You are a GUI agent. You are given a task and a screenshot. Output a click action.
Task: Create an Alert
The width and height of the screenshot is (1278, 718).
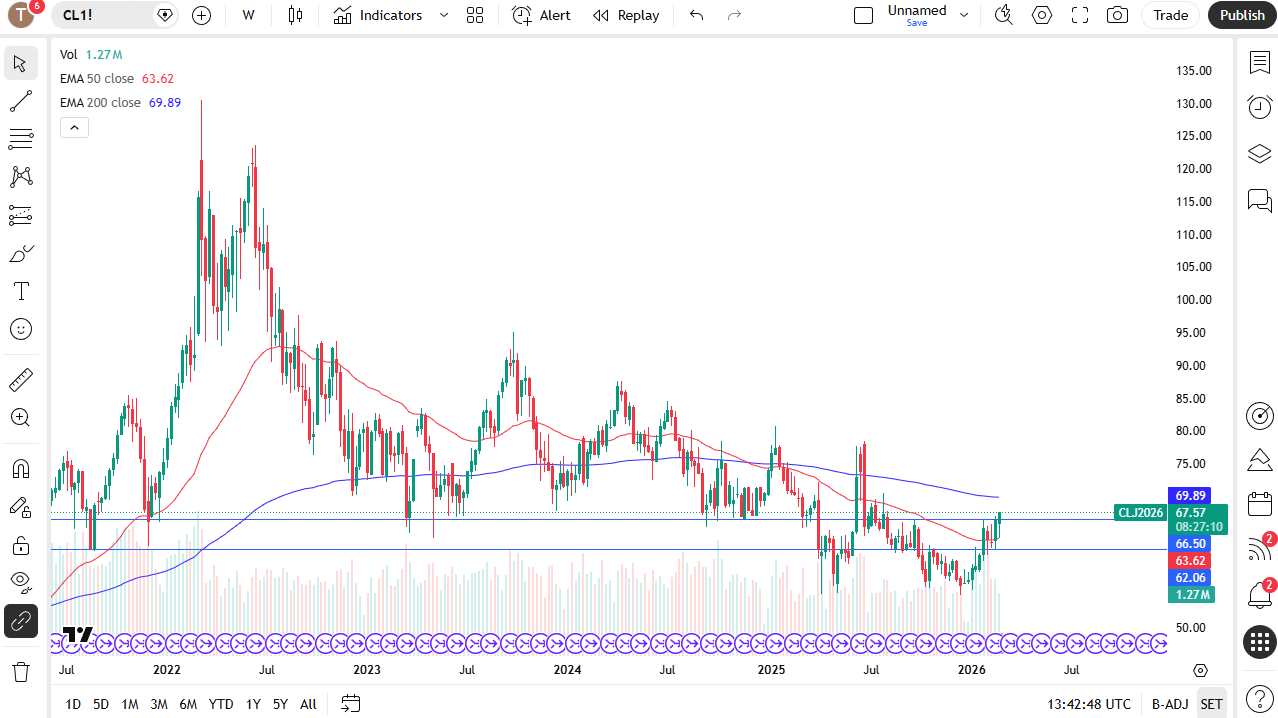541,15
